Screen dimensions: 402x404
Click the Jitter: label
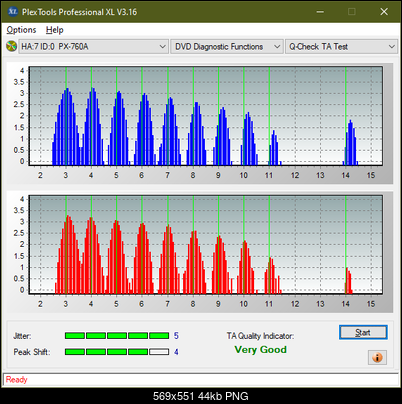[22, 336]
